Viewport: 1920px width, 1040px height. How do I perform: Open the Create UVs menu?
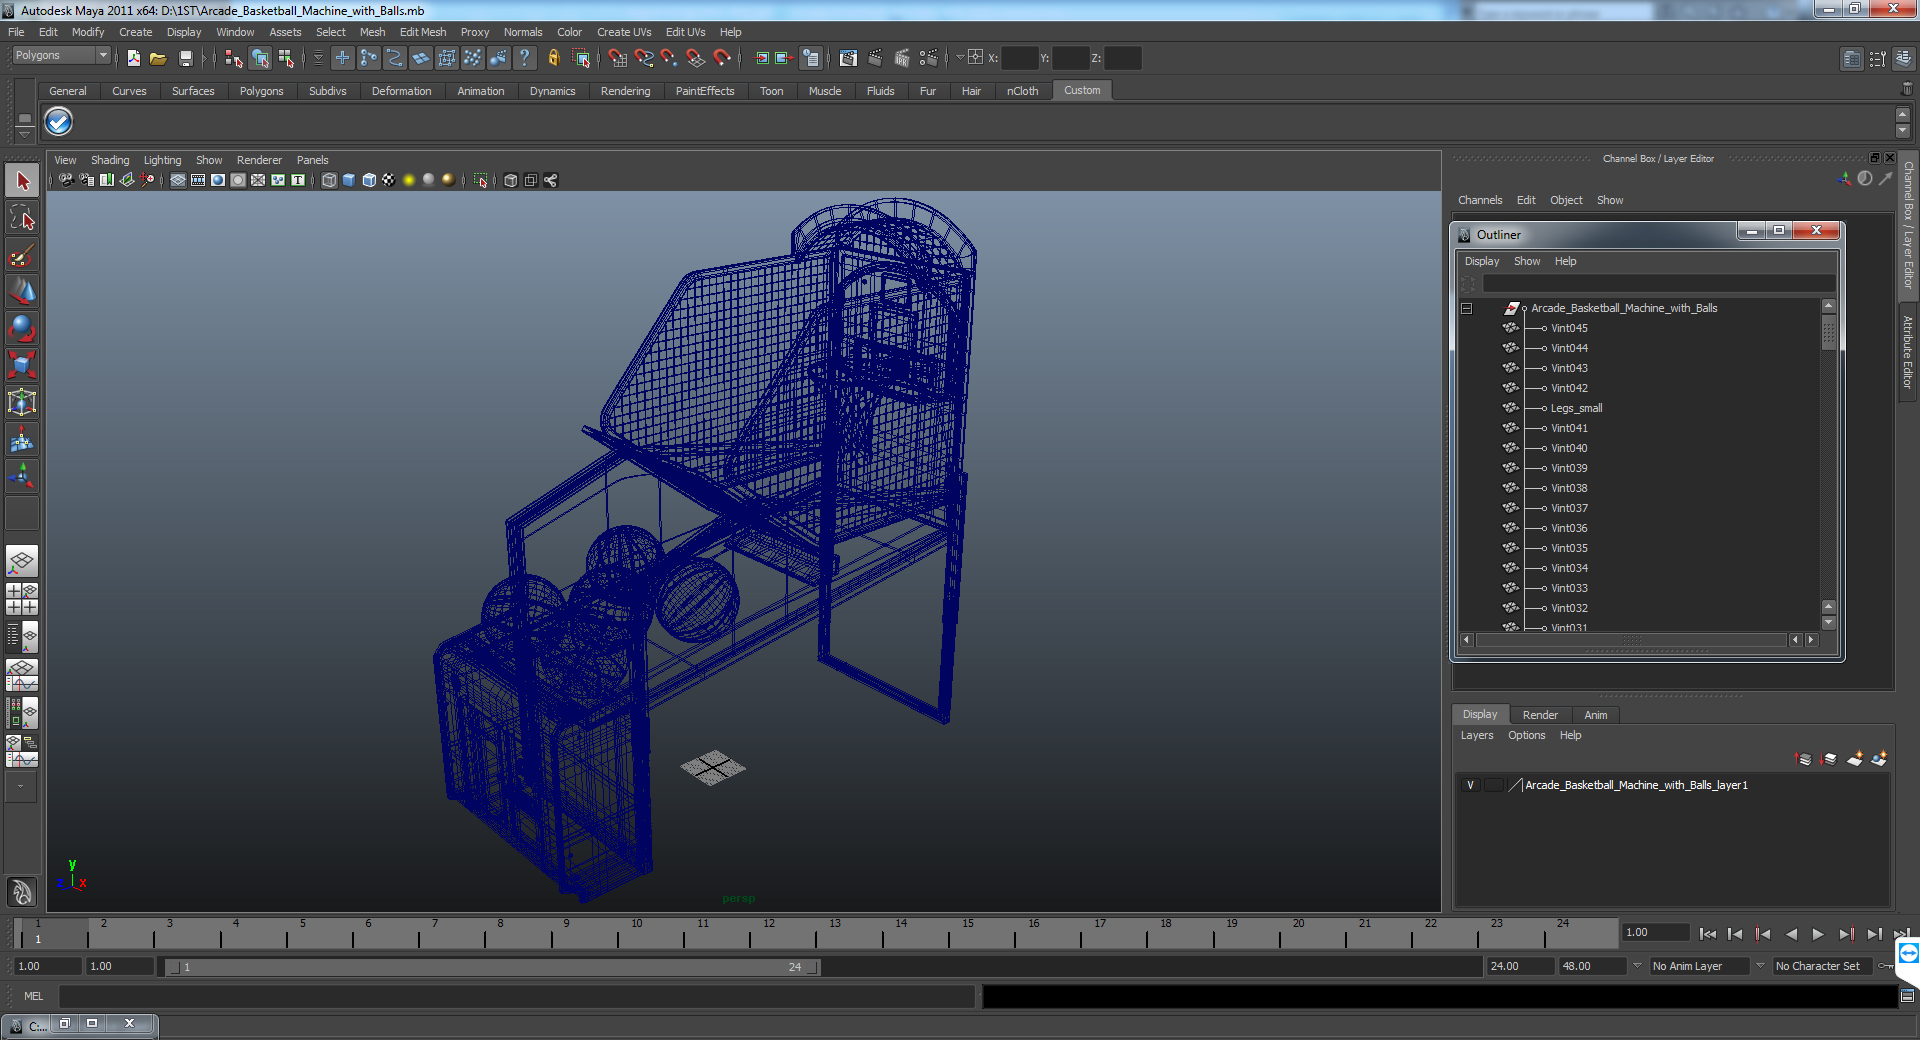click(624, 32)
